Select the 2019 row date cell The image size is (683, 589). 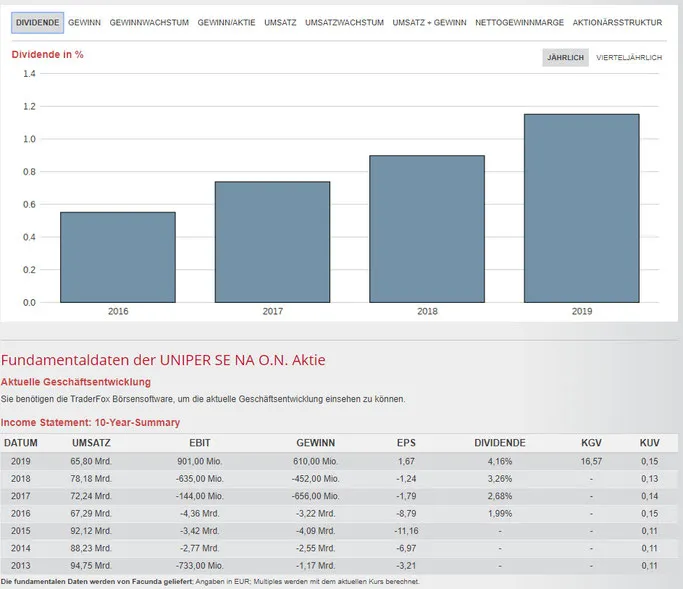(21, 461)
